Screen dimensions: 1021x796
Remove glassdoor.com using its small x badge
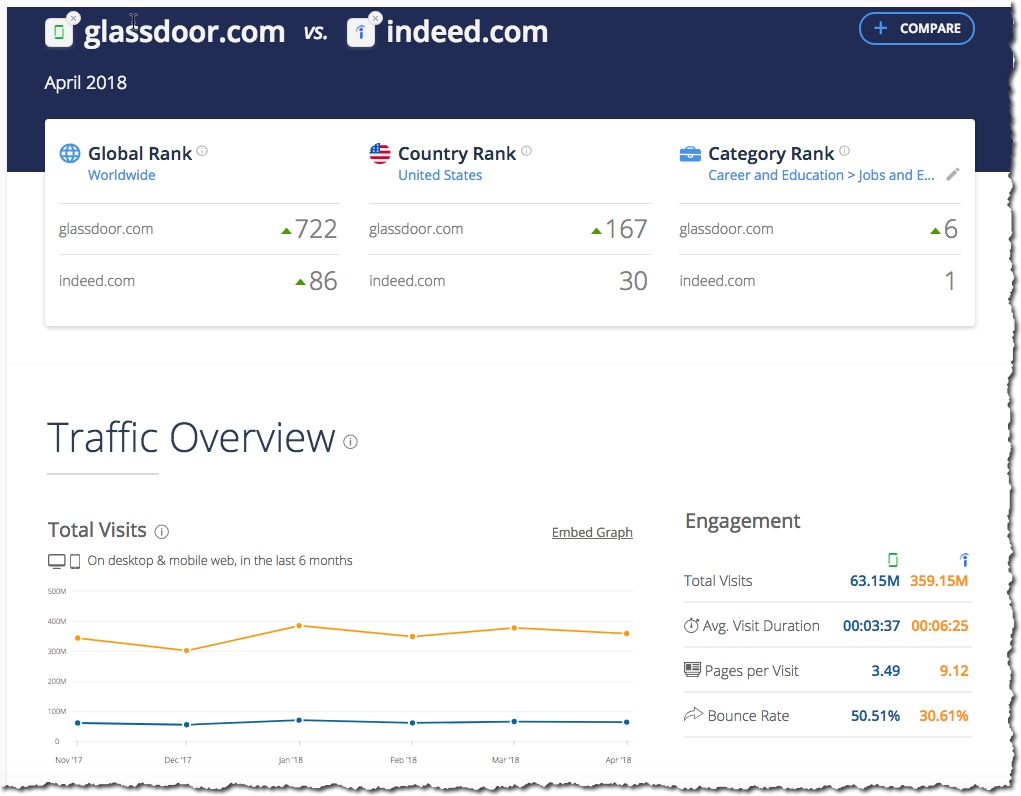point(74,18)
